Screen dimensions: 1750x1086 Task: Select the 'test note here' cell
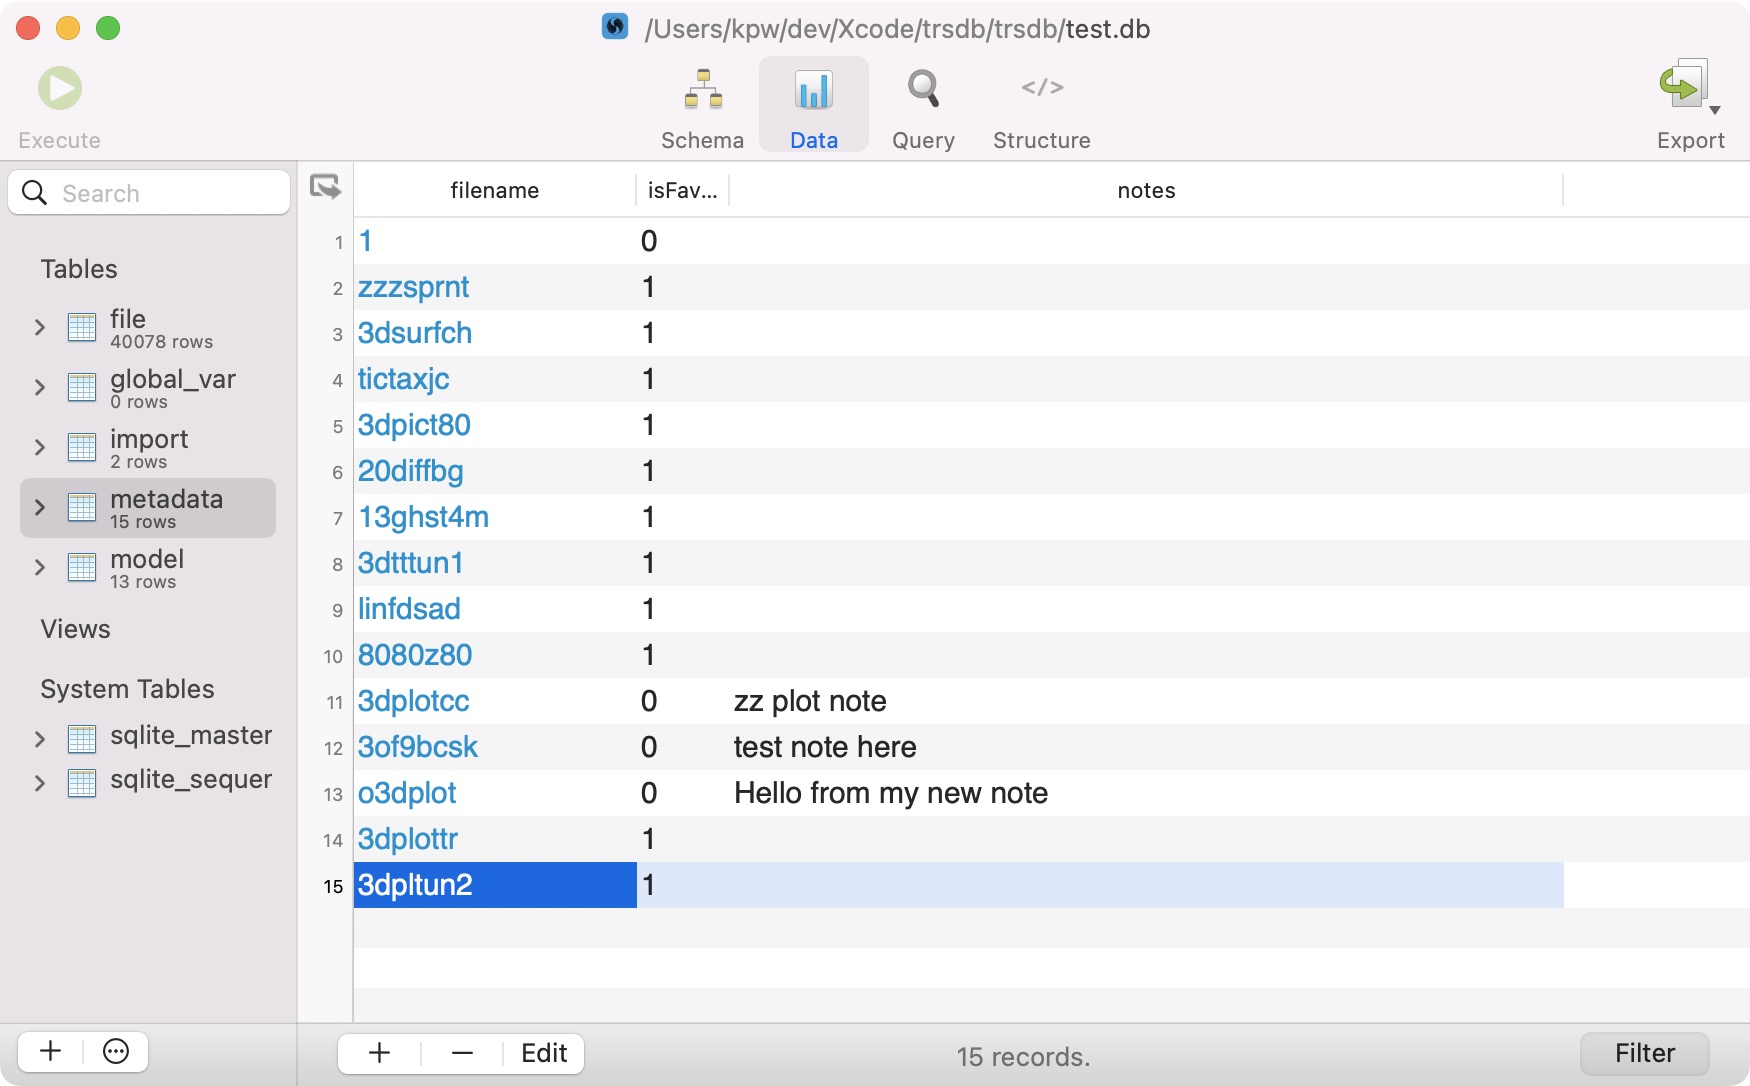pyautogui.click(x=1146, y=747)
